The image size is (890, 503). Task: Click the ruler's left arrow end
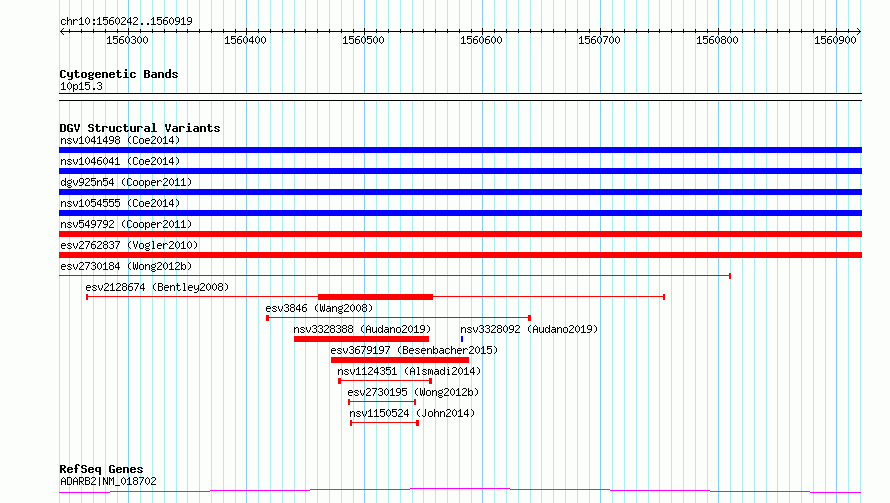click(62, 31)
